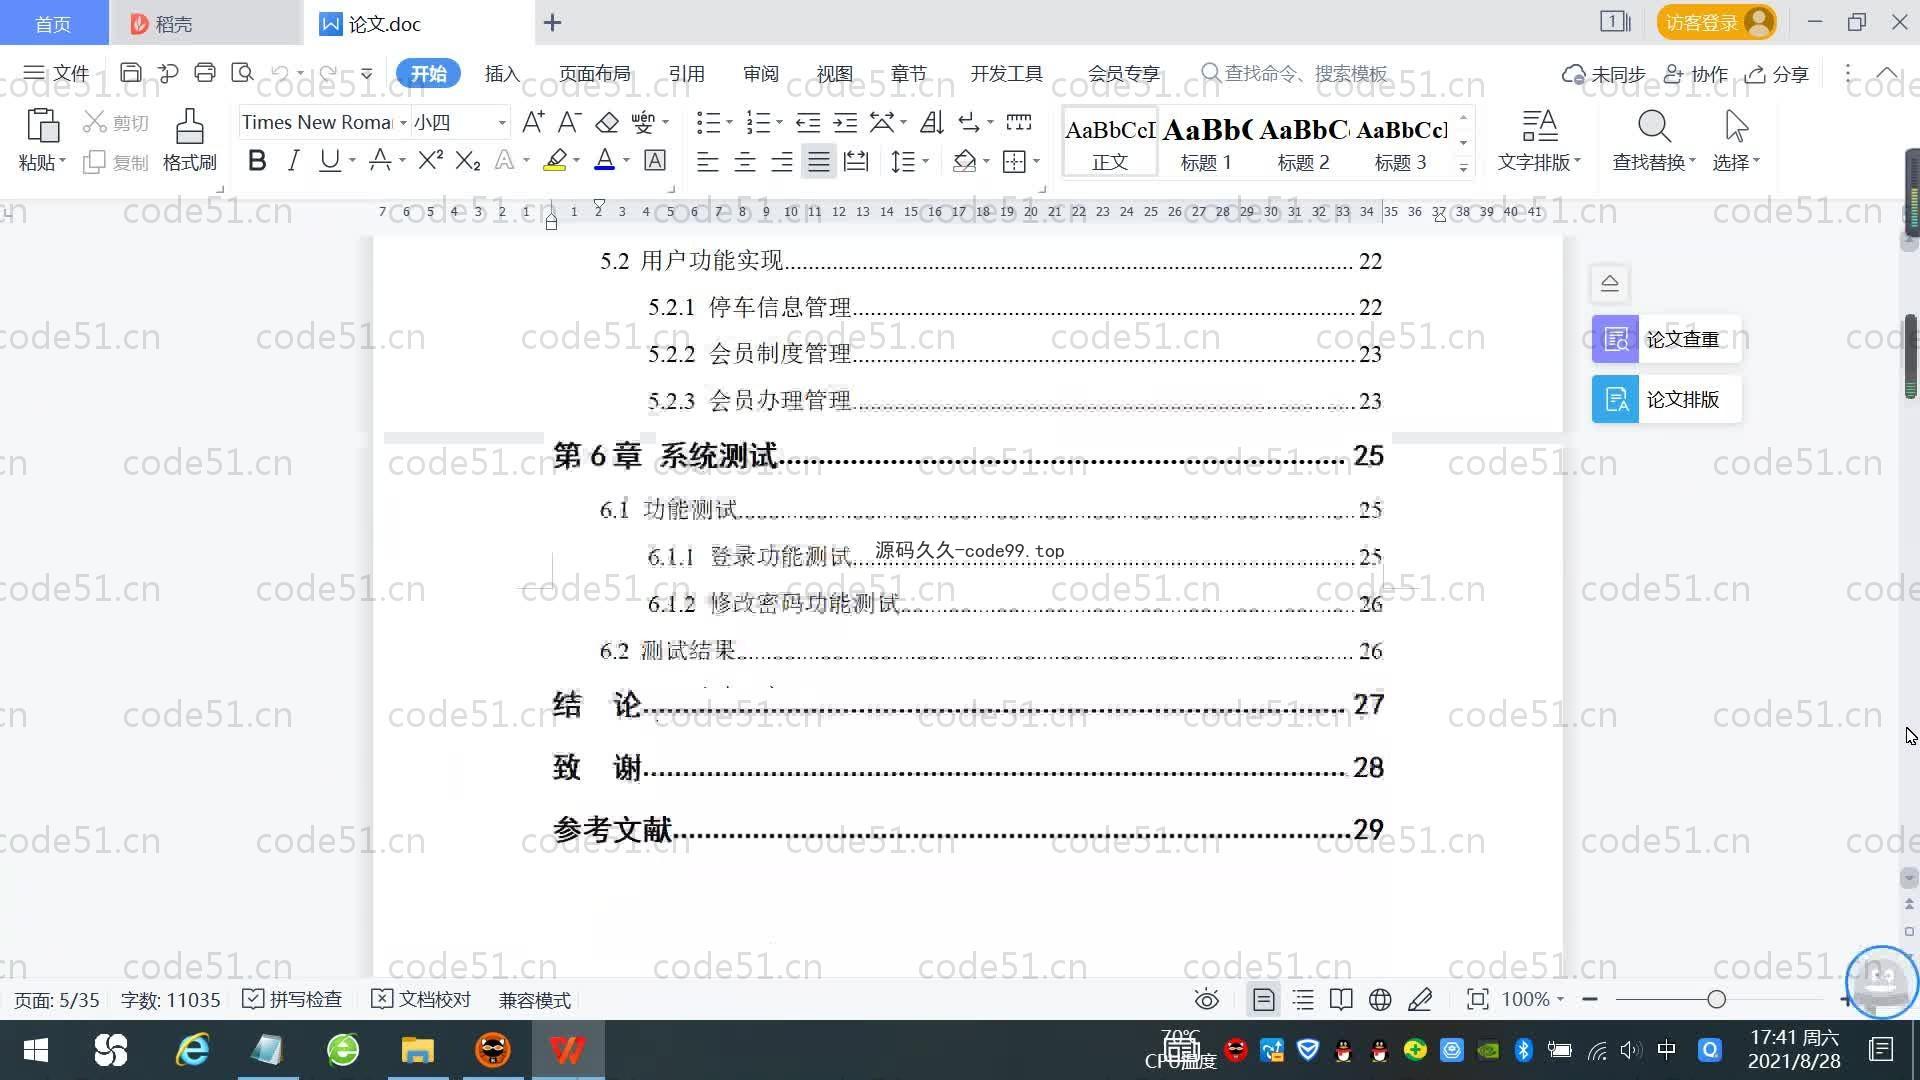
Task: Apply subscript formatting
Action: click(468, 161)
